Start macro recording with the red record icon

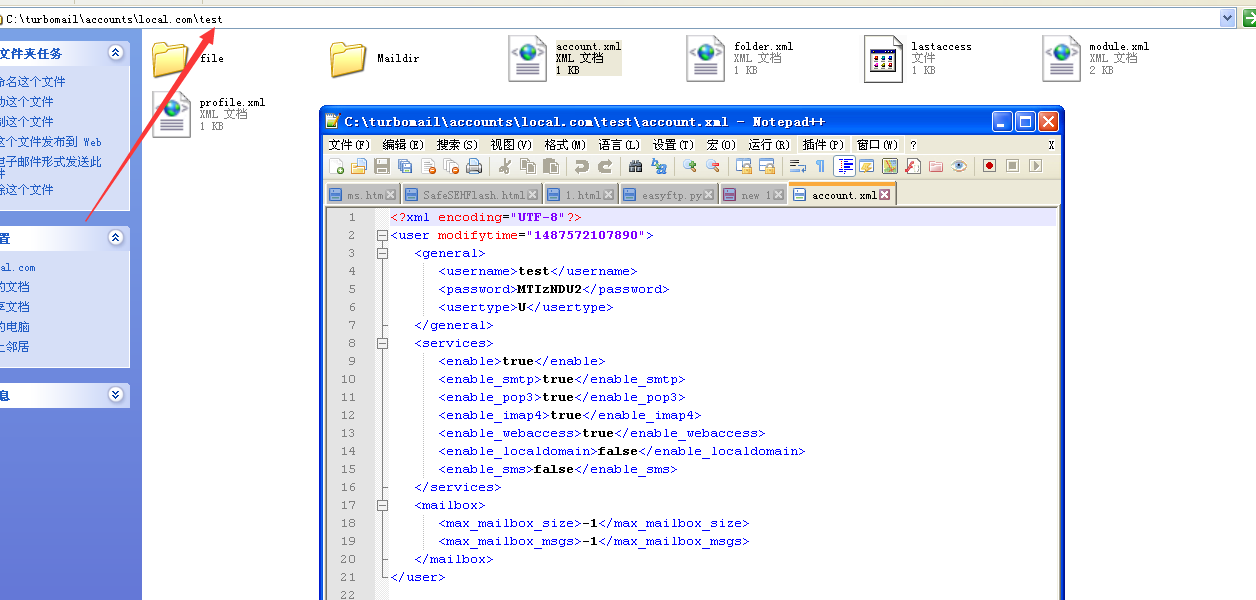point(989,166)
